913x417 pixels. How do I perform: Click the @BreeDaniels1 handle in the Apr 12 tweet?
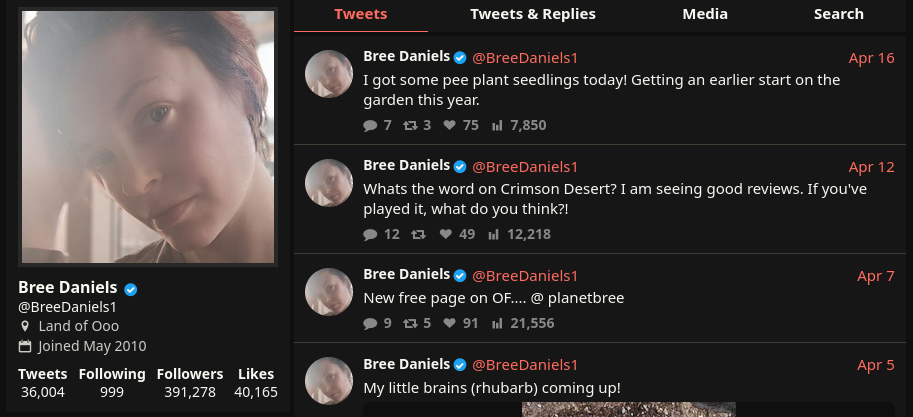[524, 167]
